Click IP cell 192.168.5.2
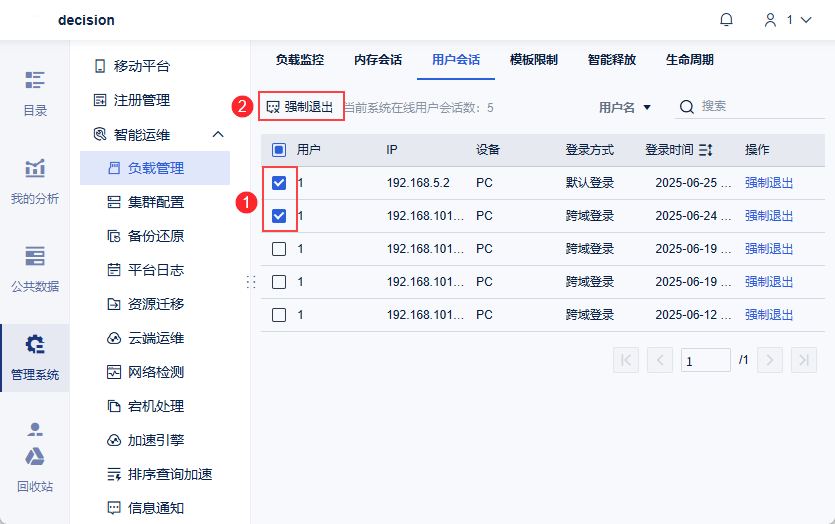 click(x=418, y=183)
